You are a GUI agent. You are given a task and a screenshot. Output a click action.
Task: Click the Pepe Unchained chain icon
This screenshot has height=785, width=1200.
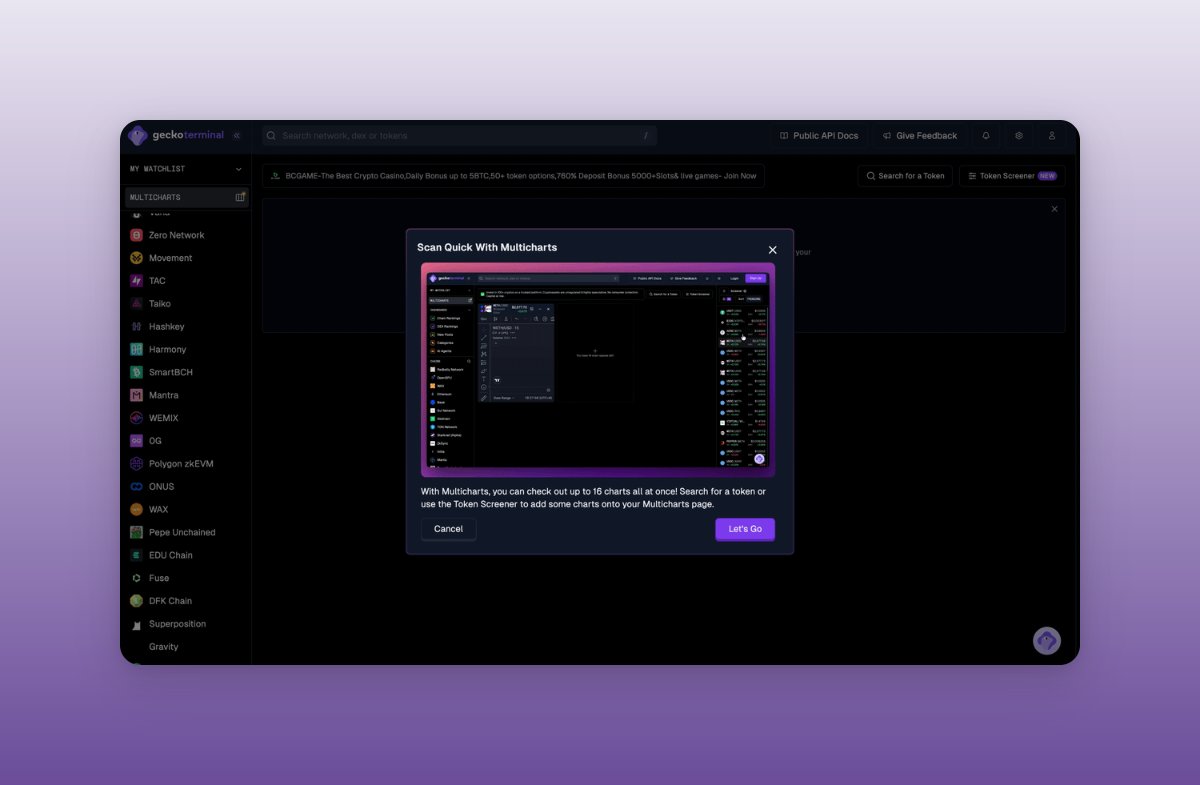click(137, 533)
